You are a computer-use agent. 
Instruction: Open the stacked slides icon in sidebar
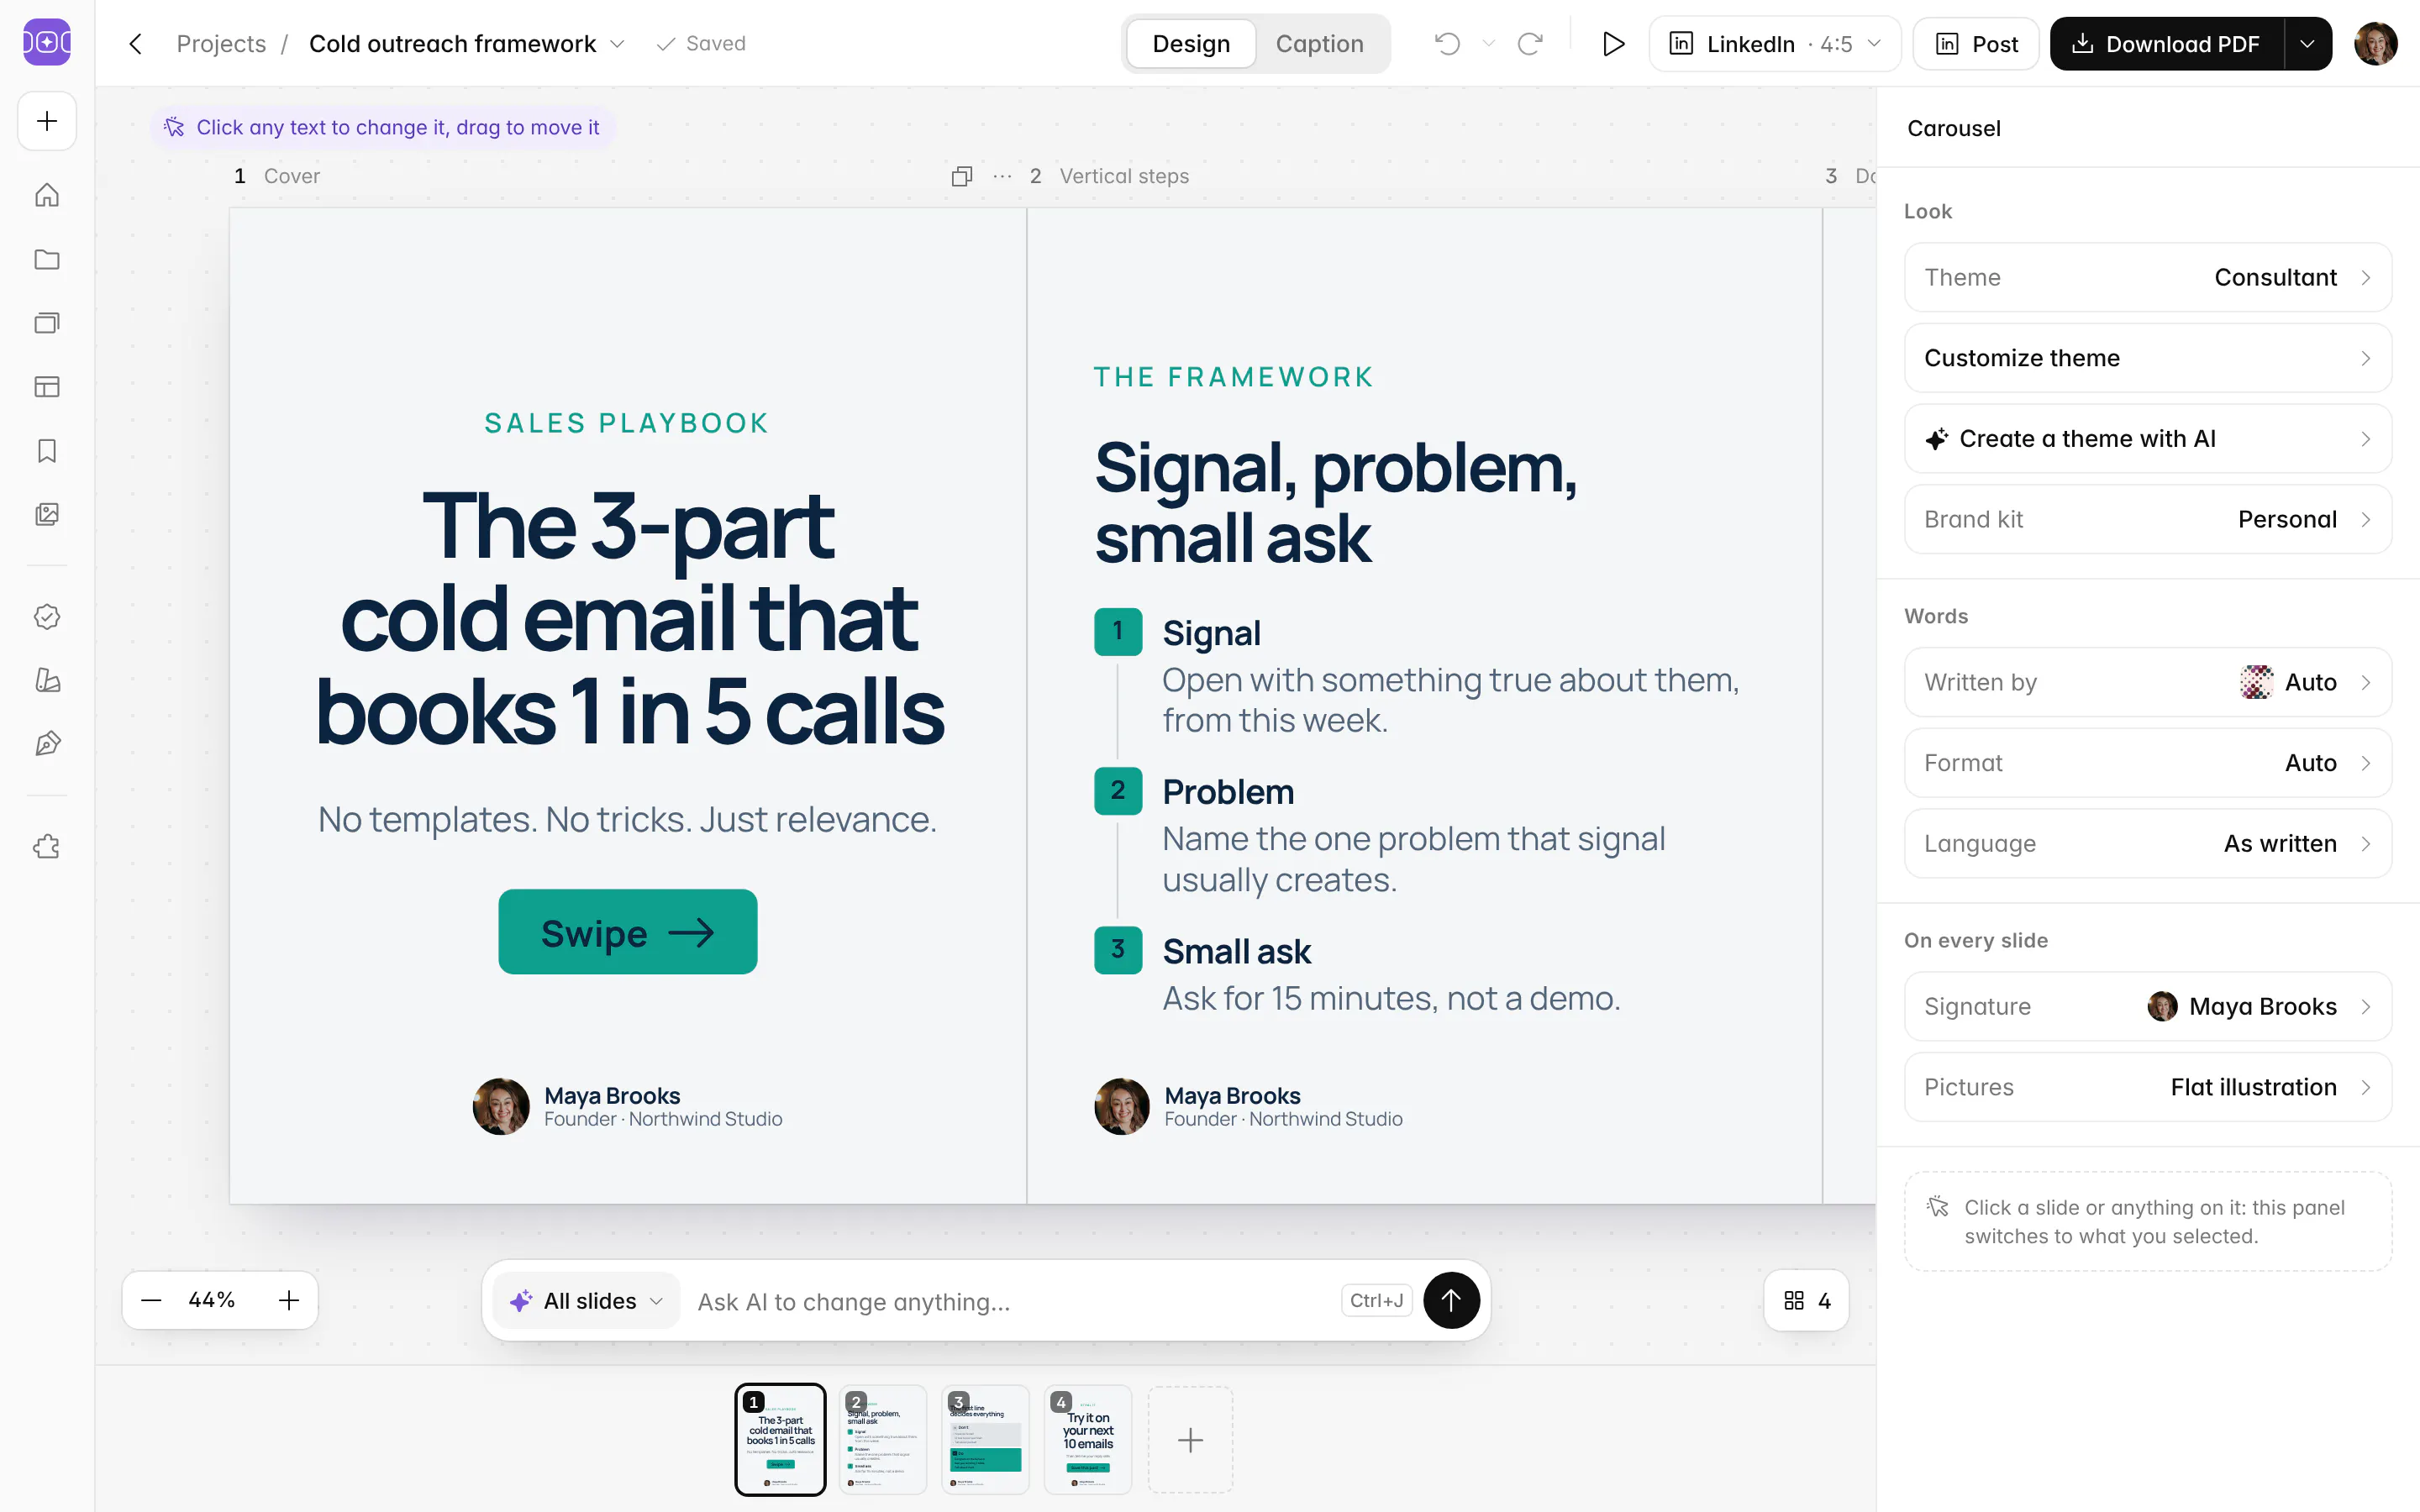point(47,323)
